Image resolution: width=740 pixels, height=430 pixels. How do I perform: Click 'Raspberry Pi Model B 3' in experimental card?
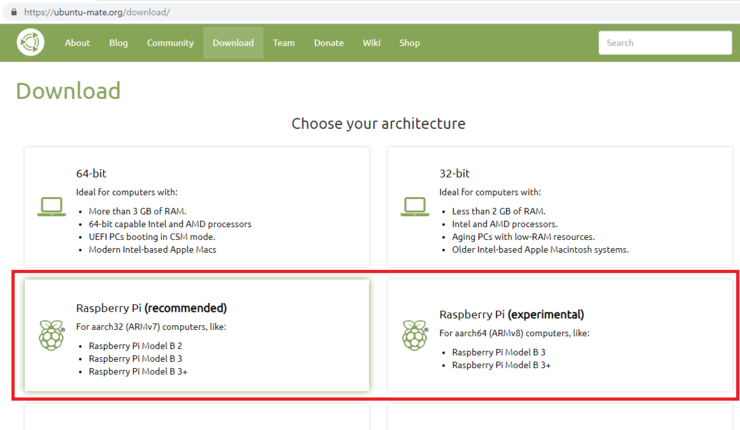click(x=499, y=353)
